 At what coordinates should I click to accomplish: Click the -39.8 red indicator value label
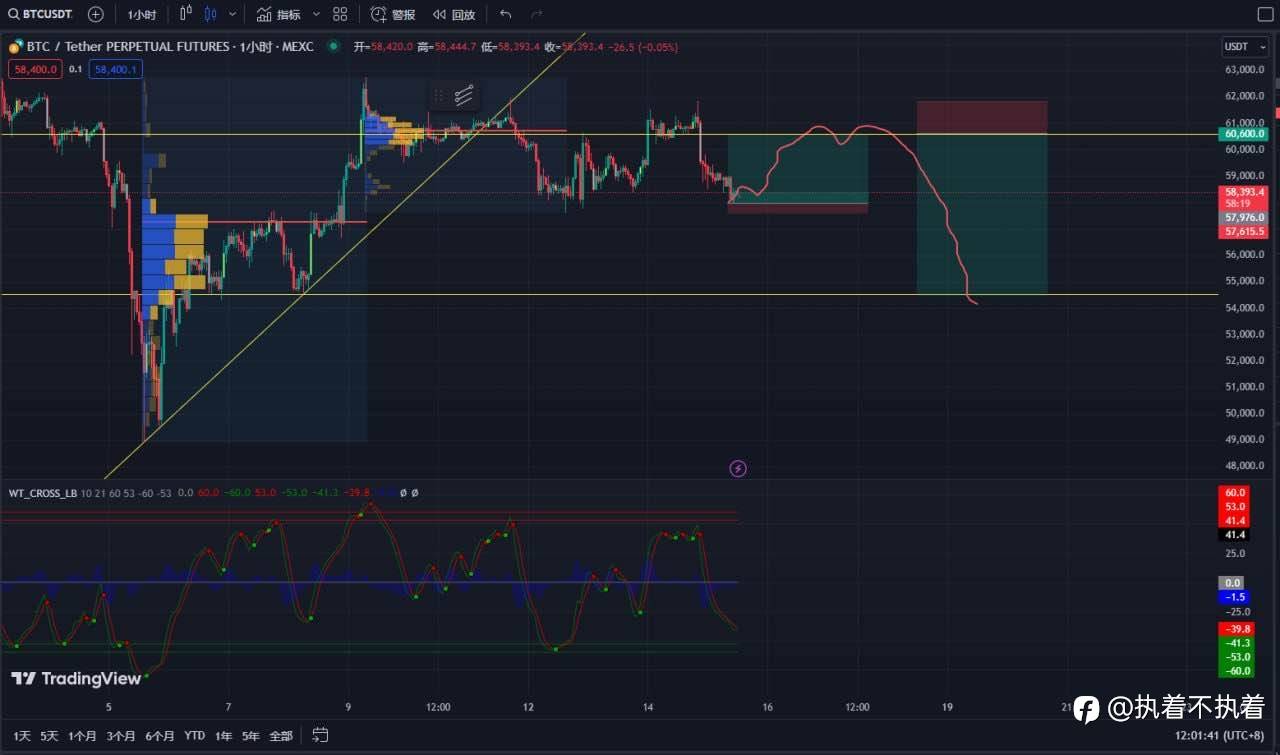coord(1235,629)
